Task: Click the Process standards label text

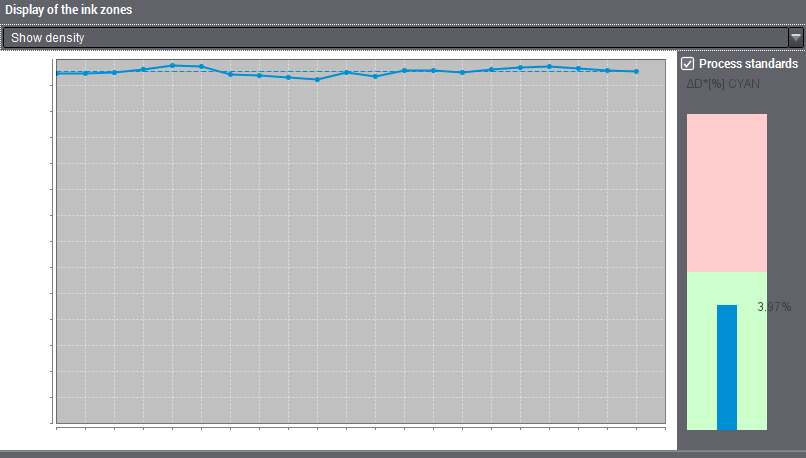Action: coord(748,64)
